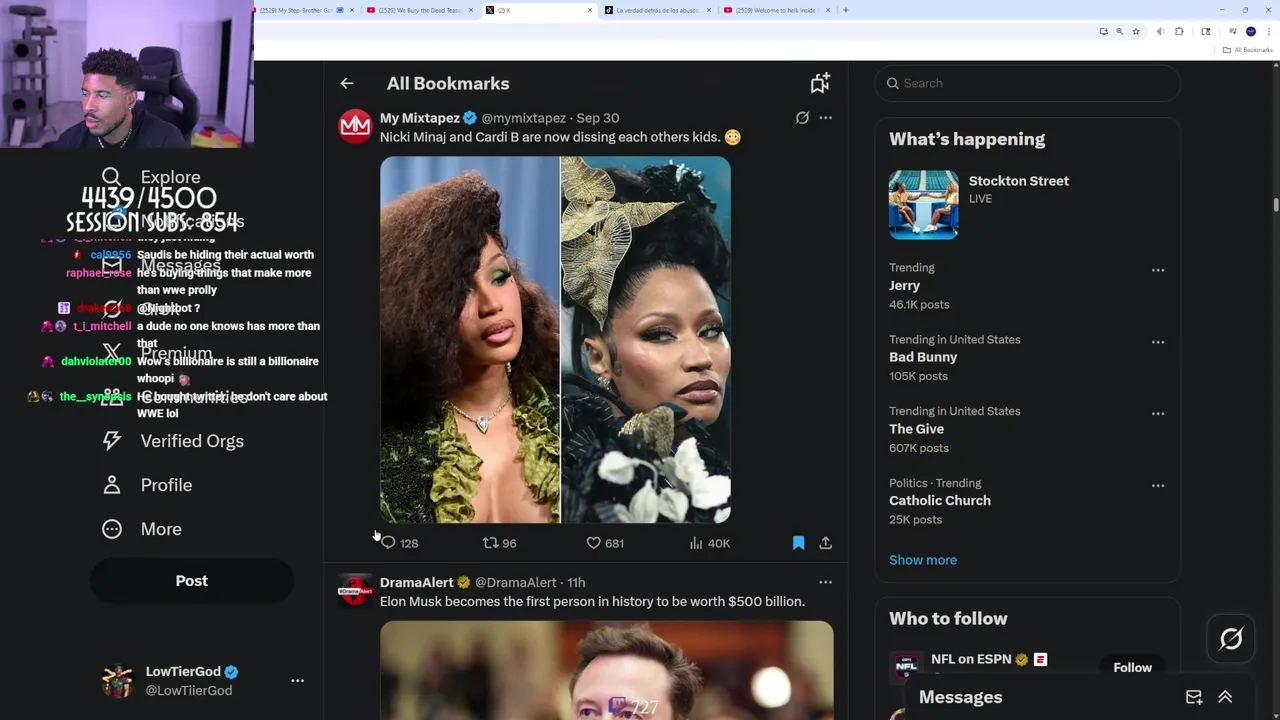Open the more menu on My Mixtapez post
The width and height of the screenshot is (1280, 720).
click(x=825, y=118)
